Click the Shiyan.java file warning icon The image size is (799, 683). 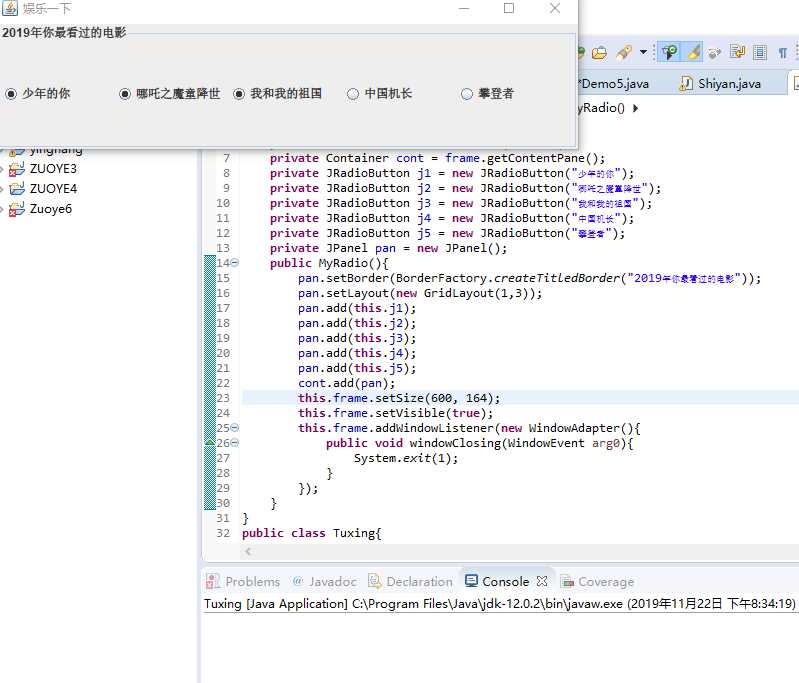click(686, 84)
